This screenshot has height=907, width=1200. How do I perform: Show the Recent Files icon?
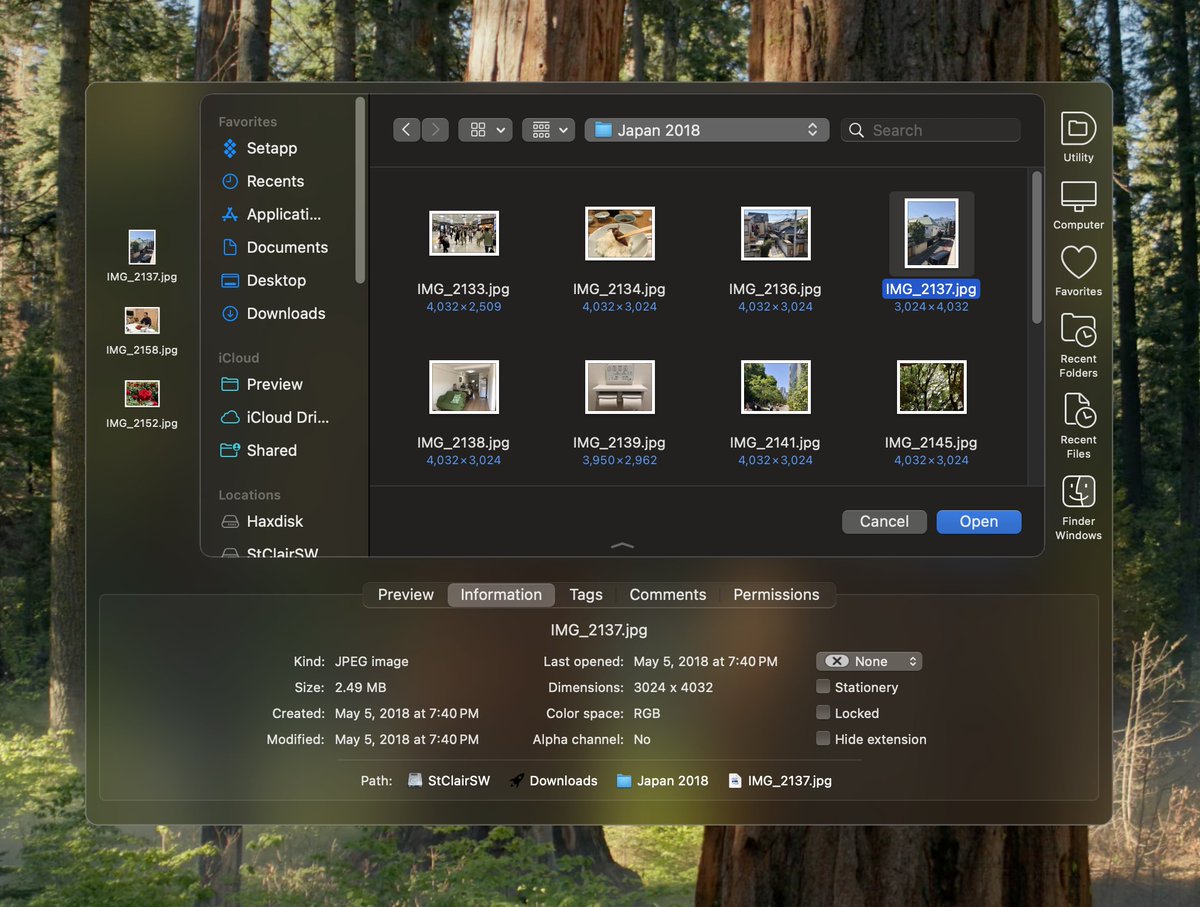(1078, 411)
